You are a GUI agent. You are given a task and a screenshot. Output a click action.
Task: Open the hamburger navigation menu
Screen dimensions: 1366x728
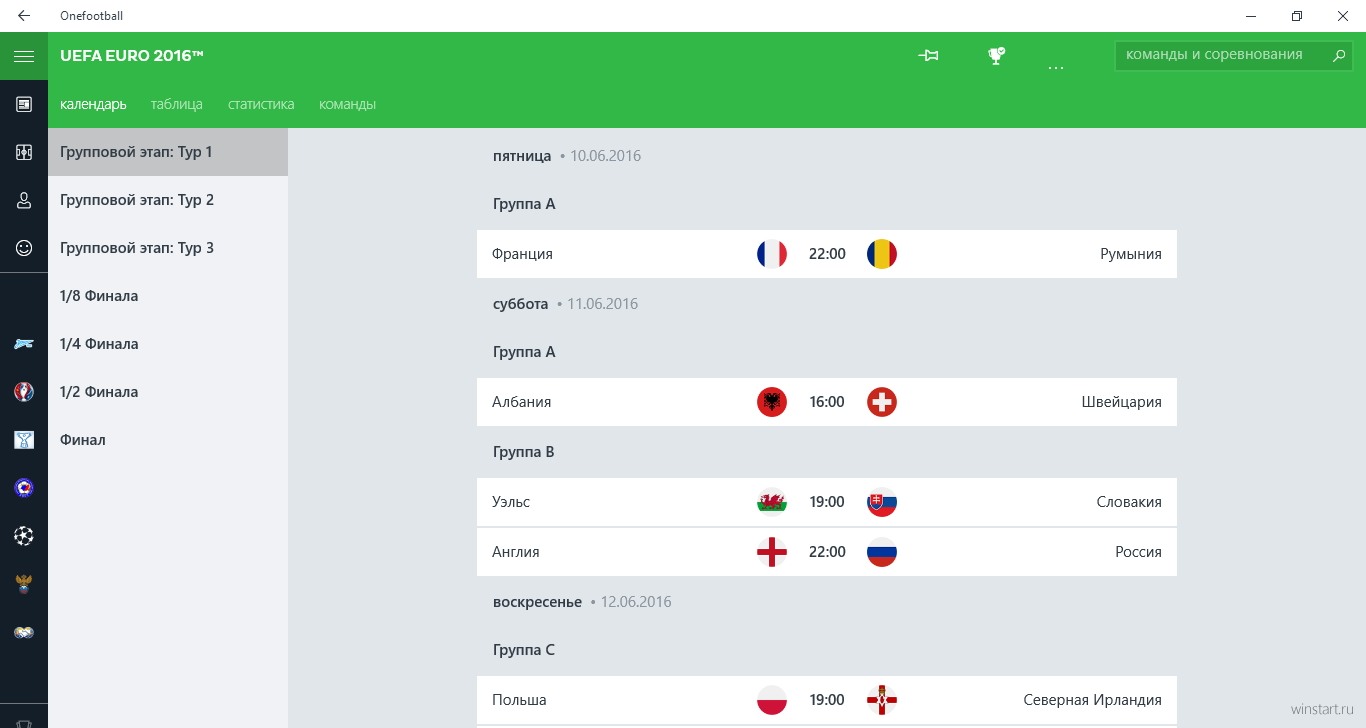click(x=24, y=56)
